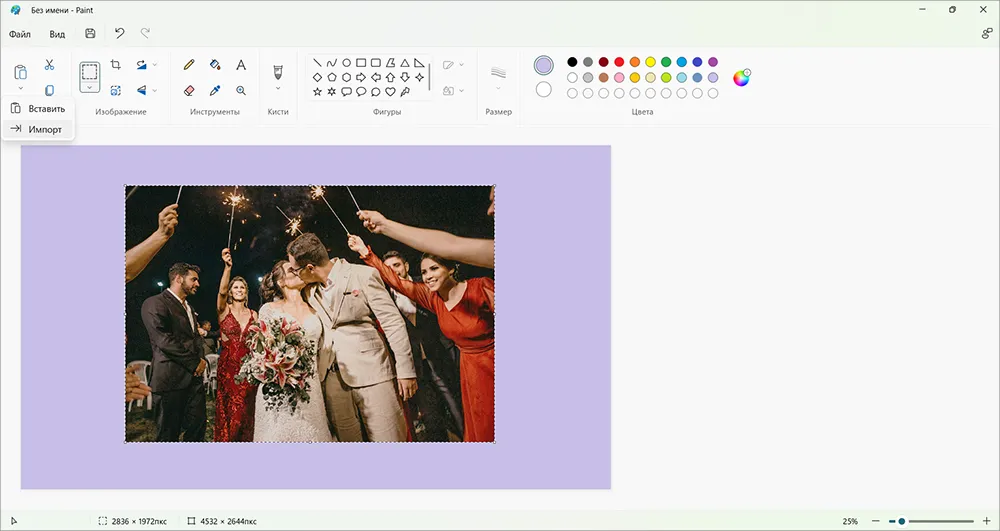
Task: Select the Magnifier zoom tool
Action: (x=241, y=91)
